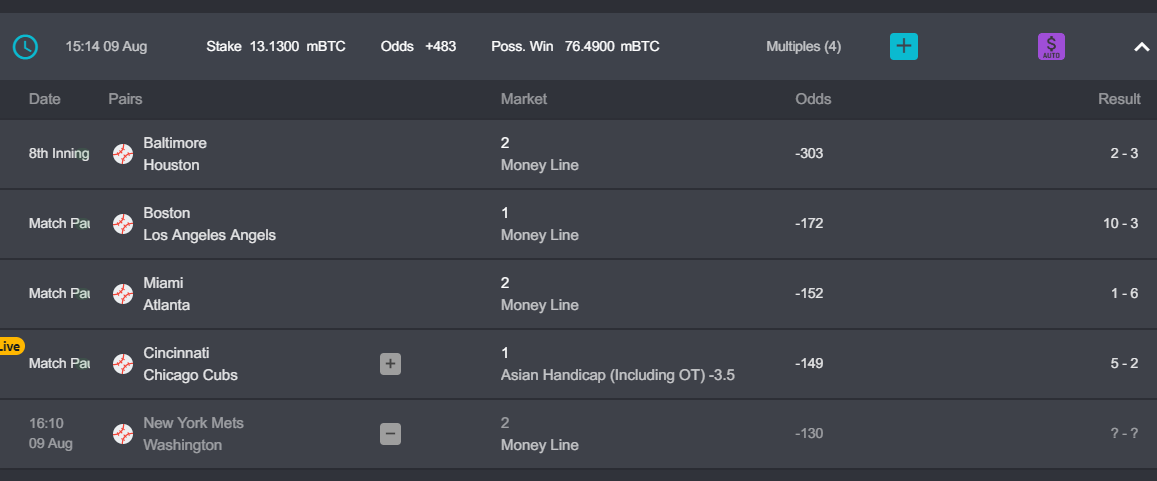
Task: Click the clock pending-bet icon
Action: coord(25,47)
